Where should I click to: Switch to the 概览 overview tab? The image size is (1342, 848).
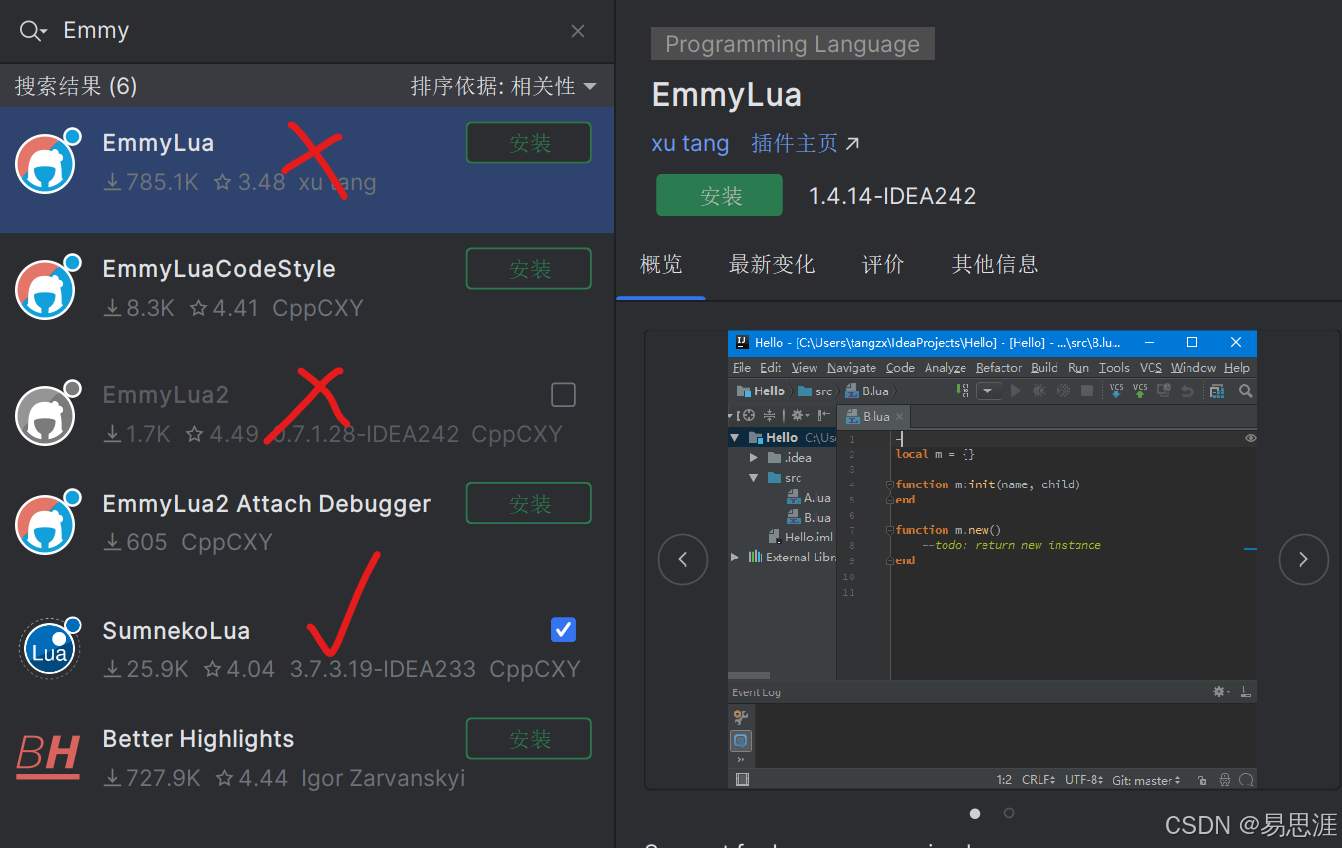[x=661, y=264]
